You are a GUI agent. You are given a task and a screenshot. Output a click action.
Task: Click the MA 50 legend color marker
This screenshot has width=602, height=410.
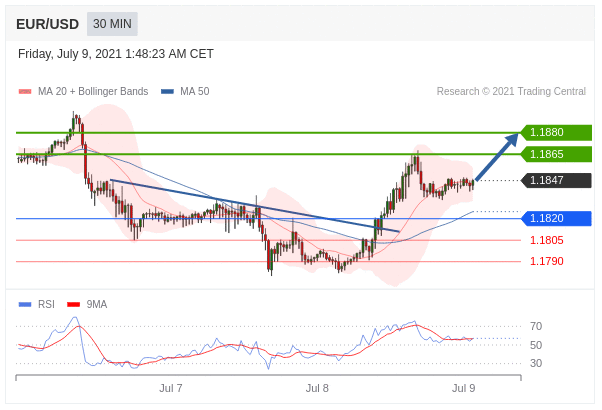[x=167, y=92]
